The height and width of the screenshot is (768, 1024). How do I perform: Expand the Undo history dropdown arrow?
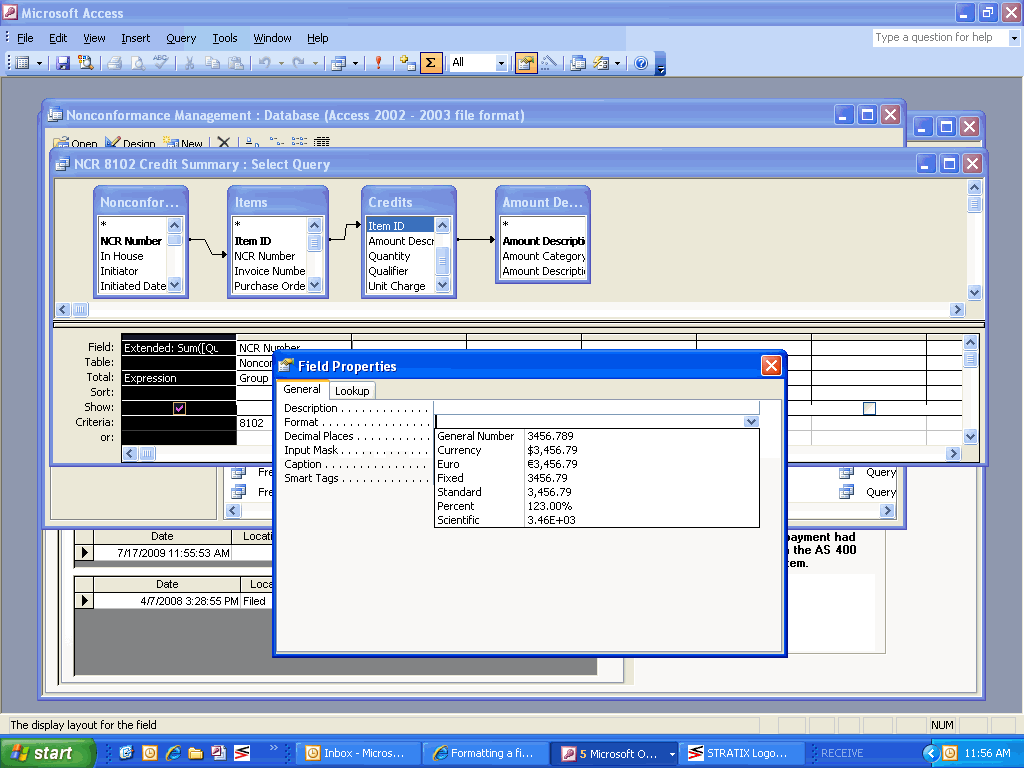pos(281,63)
